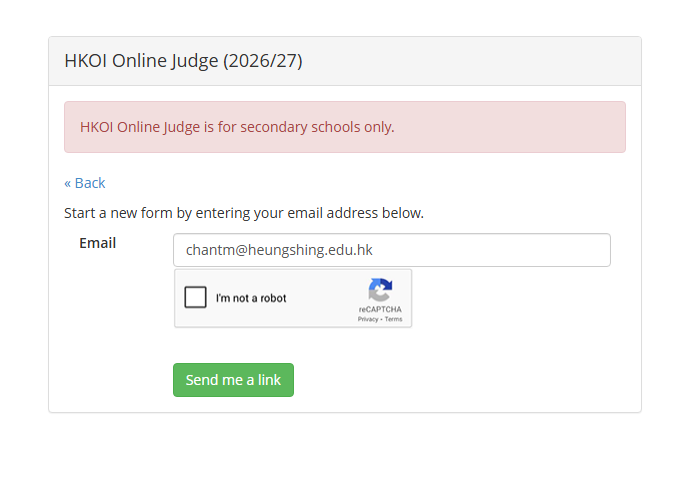Click the reCAPTCHA swirl logo icon

pos(380,290)
